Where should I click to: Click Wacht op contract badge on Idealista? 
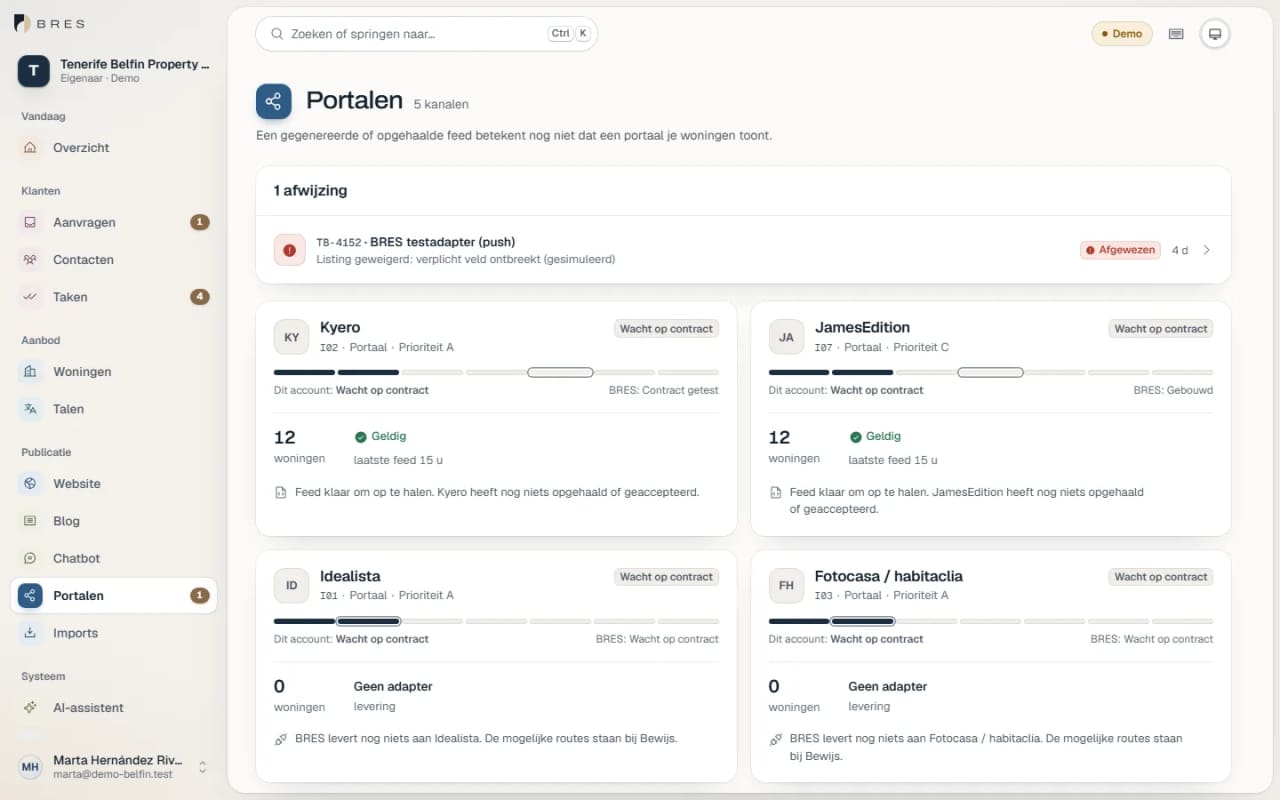[x=666, y=577]
